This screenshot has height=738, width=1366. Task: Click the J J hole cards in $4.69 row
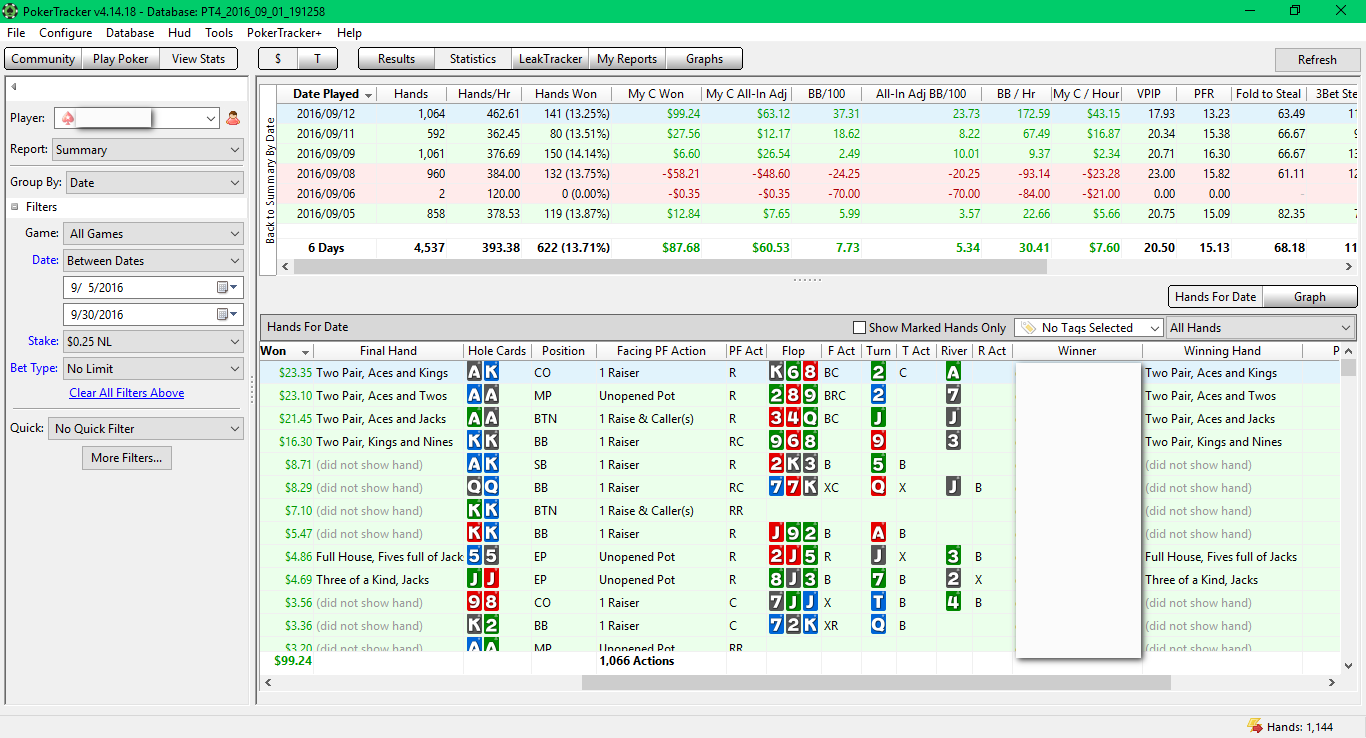tap(483, 579)
